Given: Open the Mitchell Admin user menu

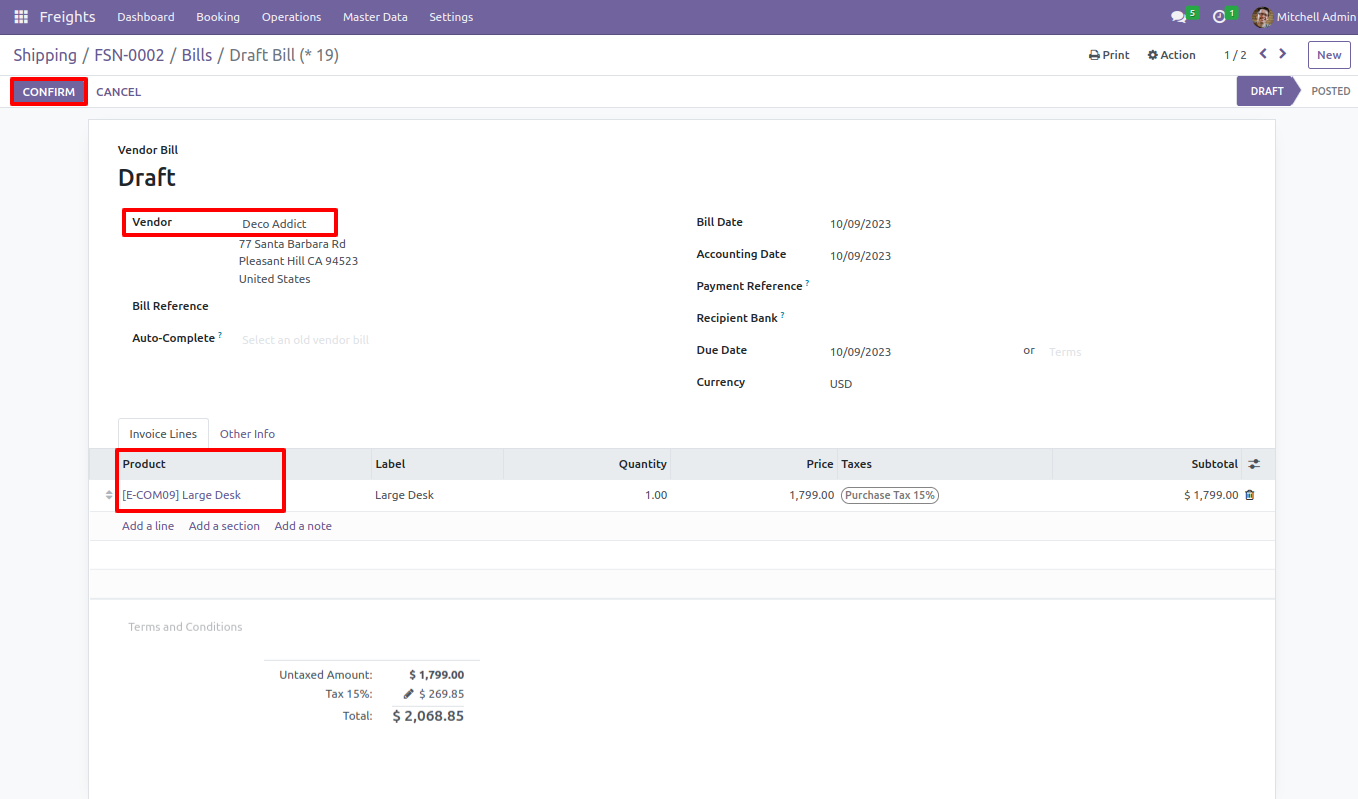Looking at the screenshot, I should [1304, 17].
